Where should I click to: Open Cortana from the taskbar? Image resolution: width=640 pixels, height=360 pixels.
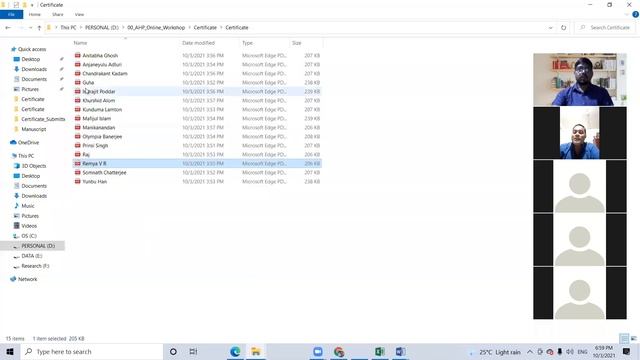[x=173, y=351]
